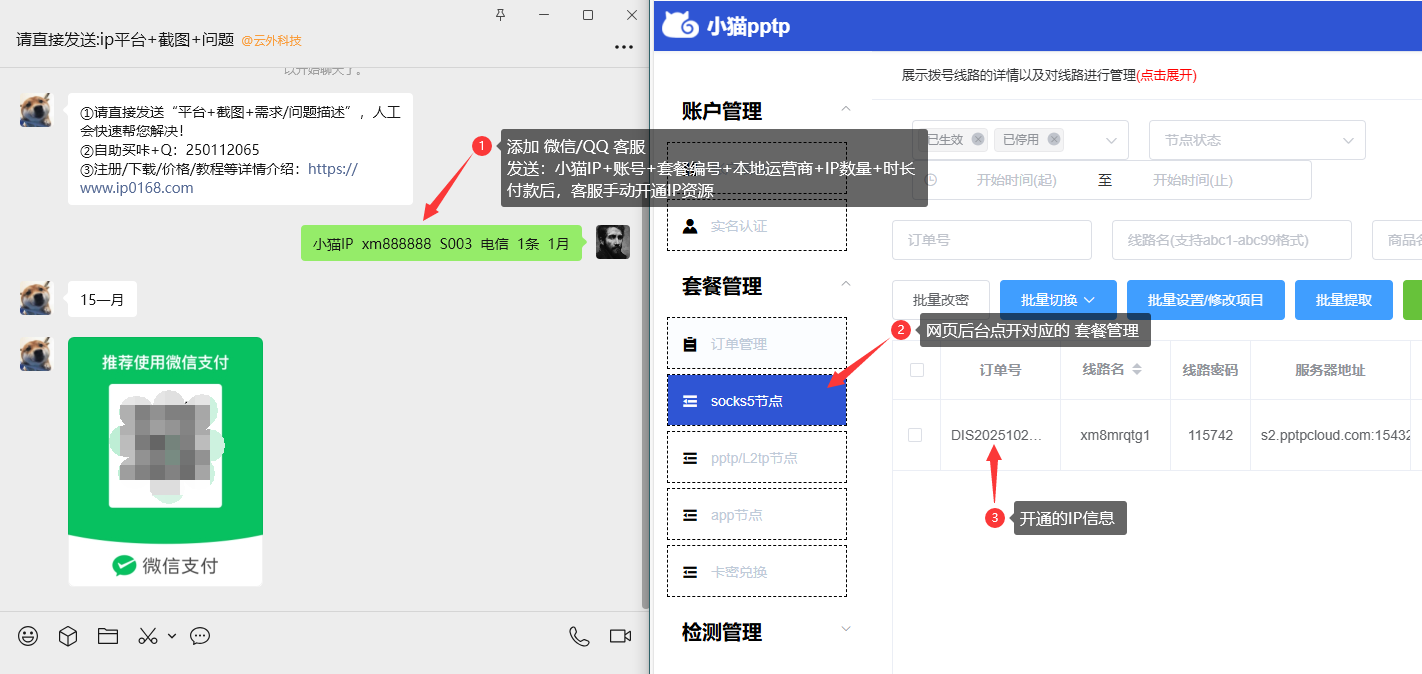Tick the select-all checkbox in table header
The height and width of the screenshot is (674, 1422).
tap(916, 370)
